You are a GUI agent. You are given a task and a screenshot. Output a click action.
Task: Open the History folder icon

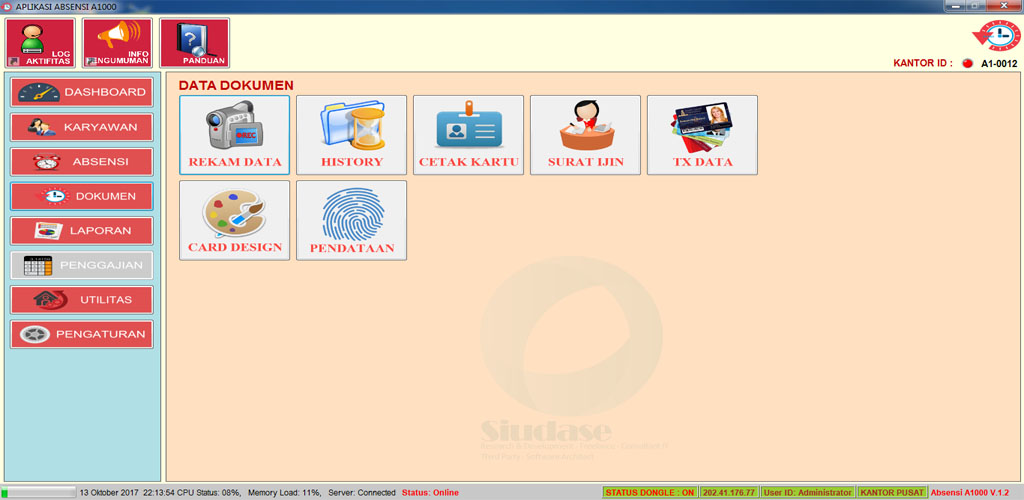pyautogui.click(x=351, y=135)
